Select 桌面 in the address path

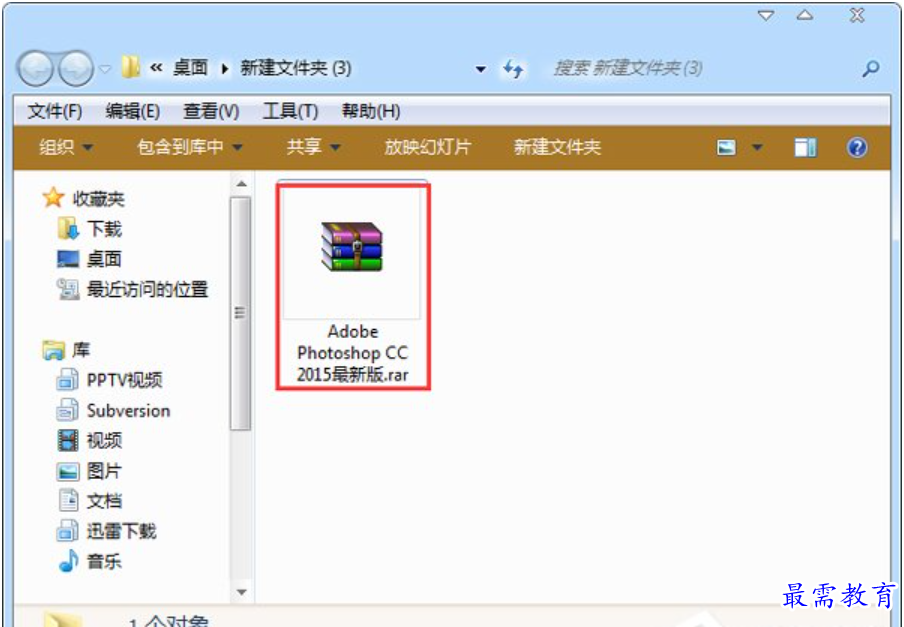click(190, 68)
